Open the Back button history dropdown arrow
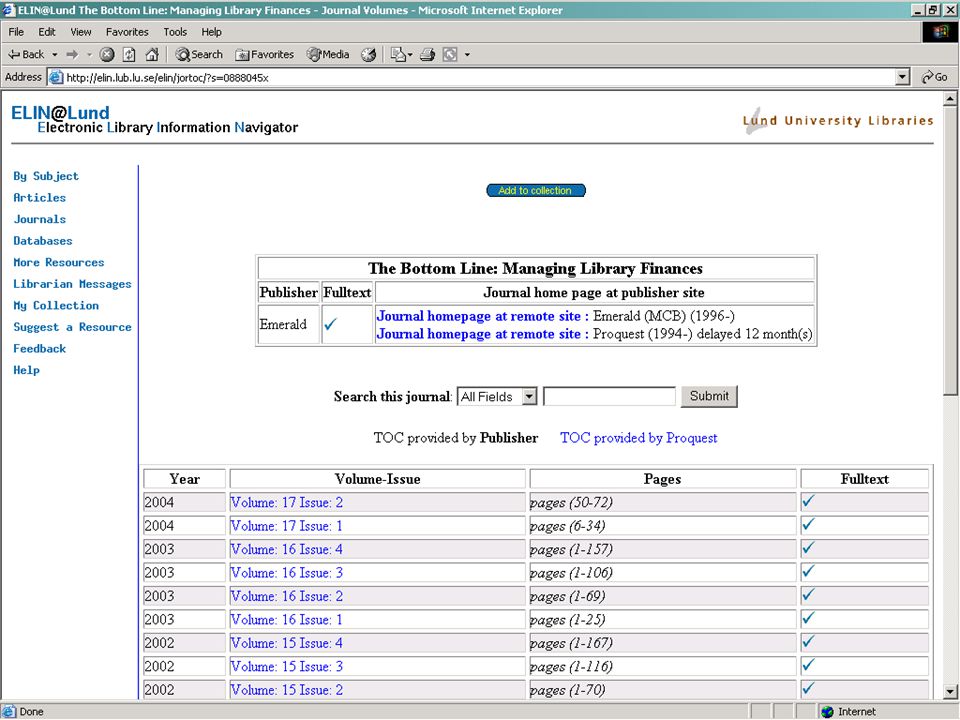This screenshot has width=960, height=720. (x=54, y=54)
